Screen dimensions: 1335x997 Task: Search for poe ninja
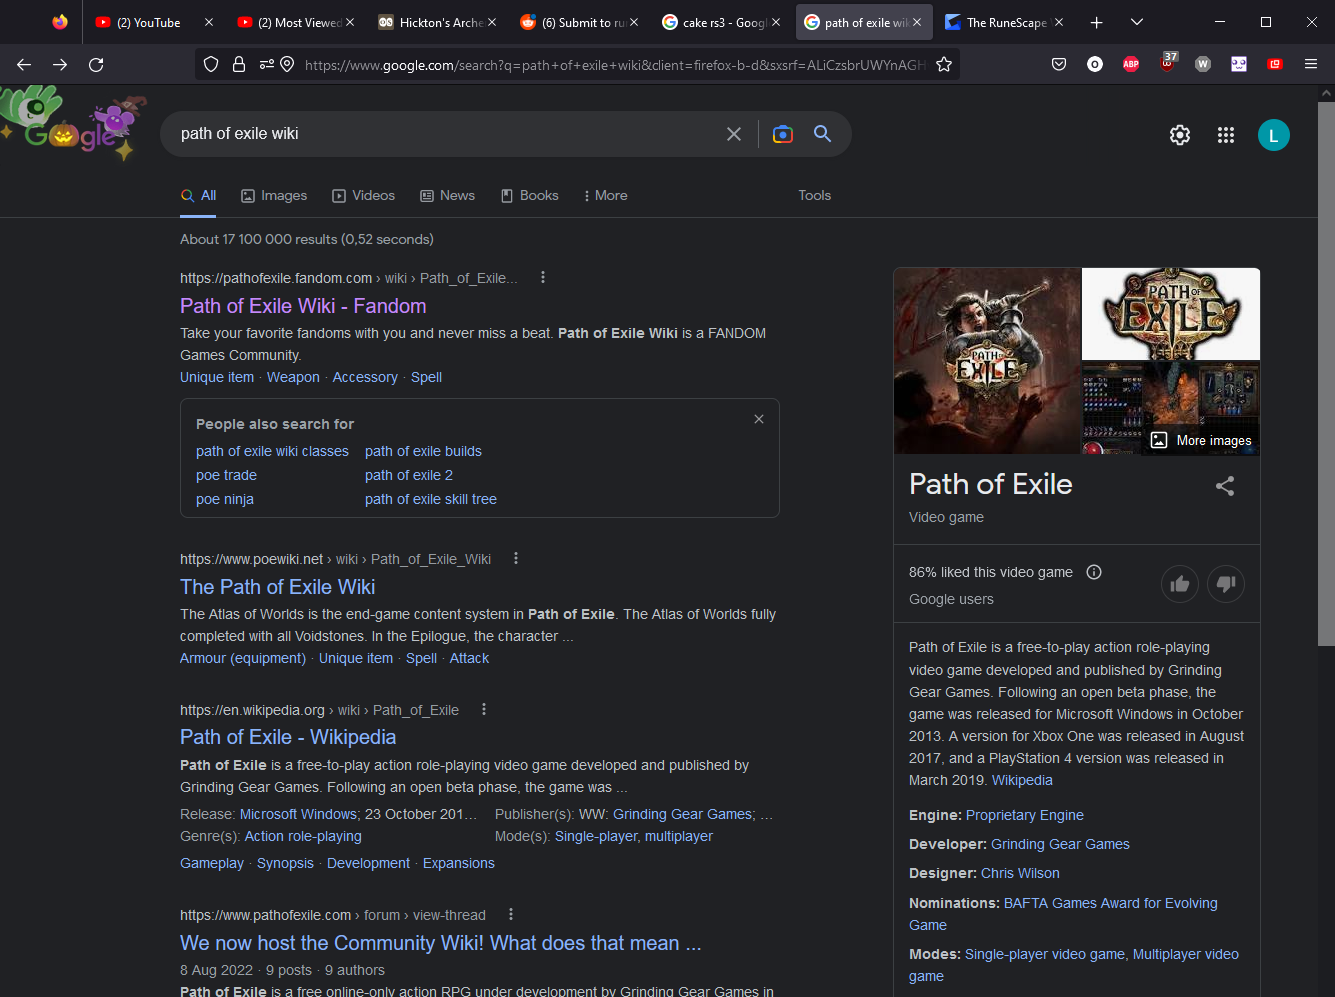coord(225,499)
